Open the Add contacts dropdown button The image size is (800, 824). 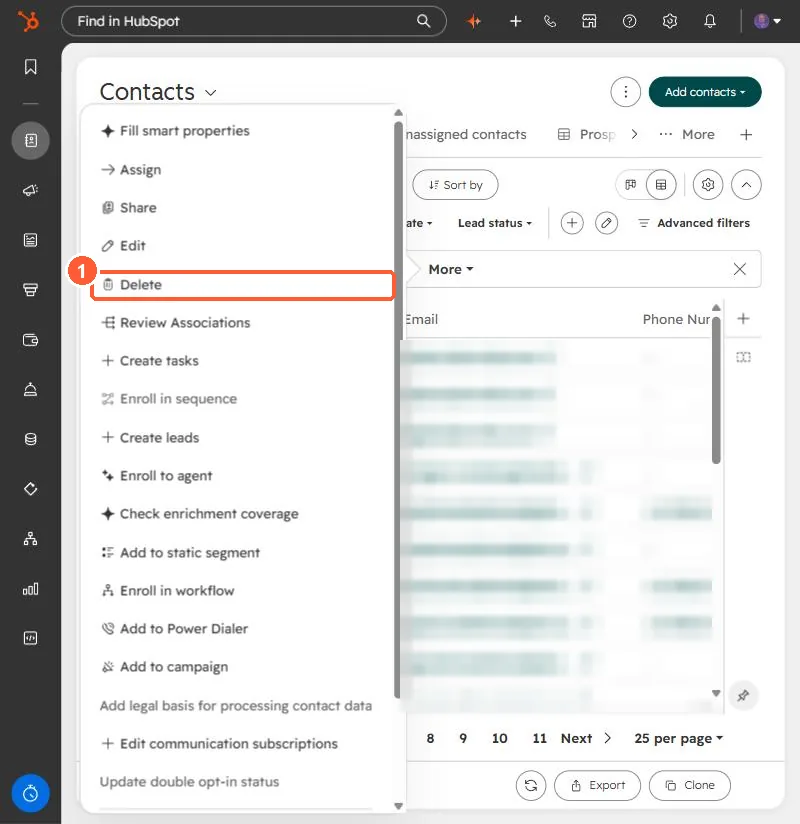(705, 92)
